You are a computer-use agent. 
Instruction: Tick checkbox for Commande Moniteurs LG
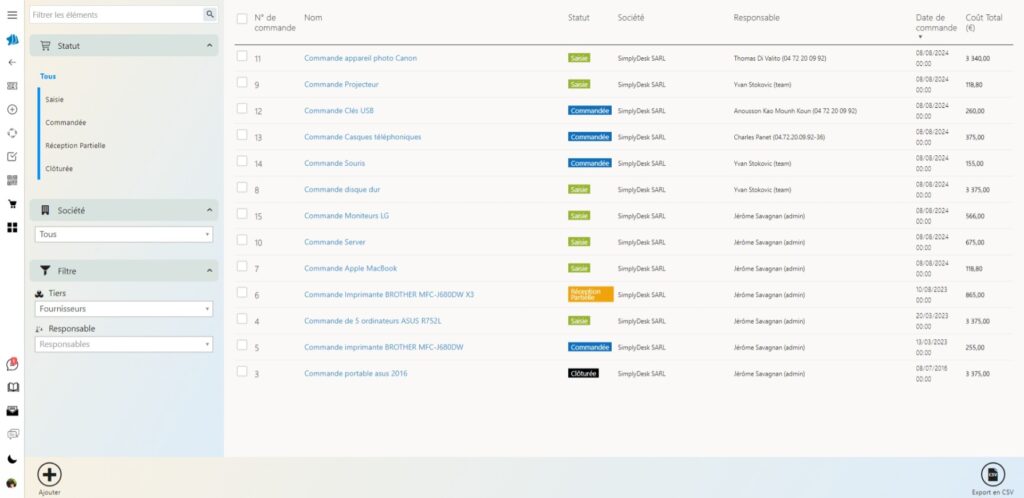coord(242,213)
